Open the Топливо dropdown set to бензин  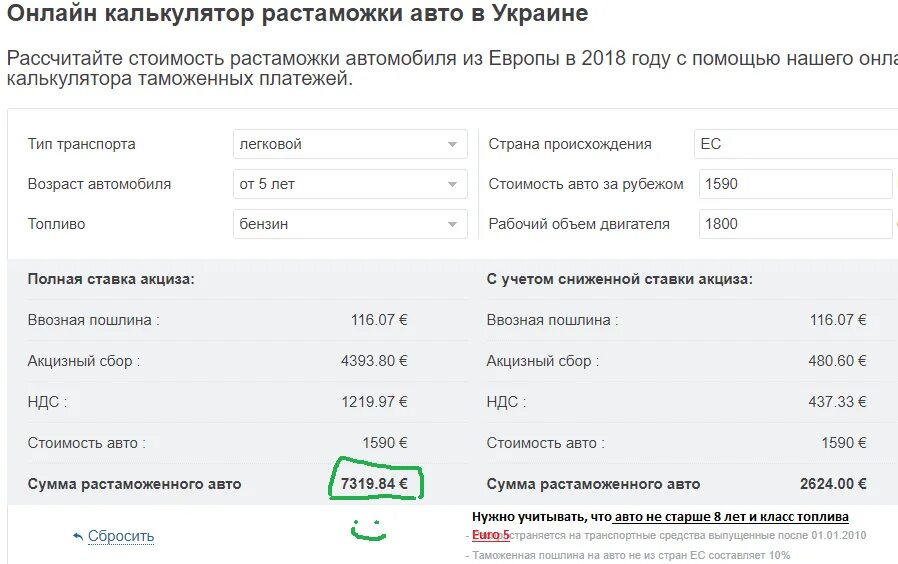[x=349, y=224]
